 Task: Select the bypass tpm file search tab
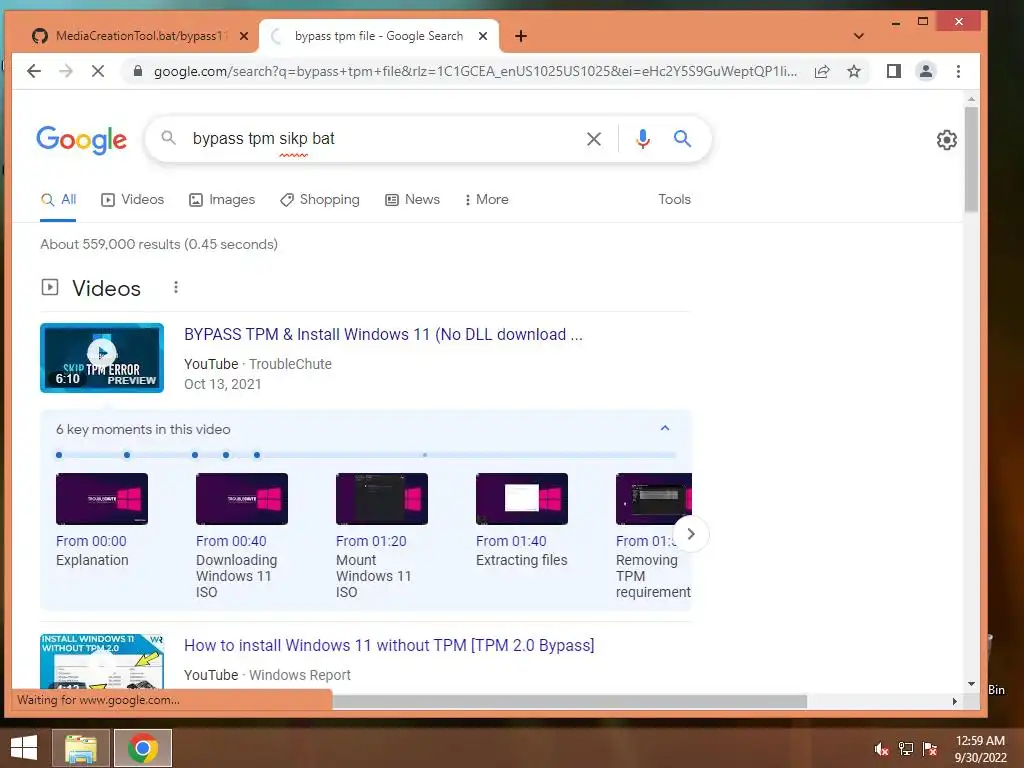(x=379, y=36)
